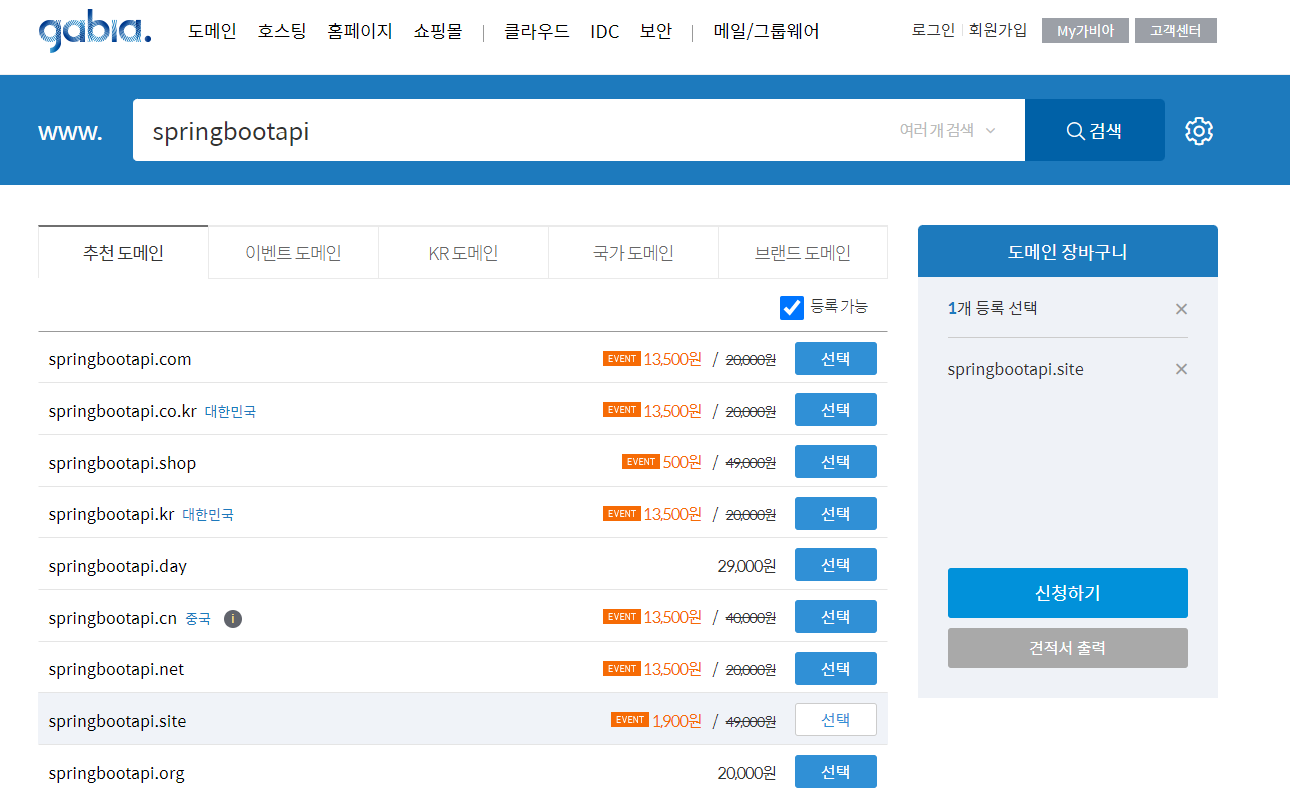Select springbootapi.shop with its 선택 button
The image size is (1290, 795).
836,462
